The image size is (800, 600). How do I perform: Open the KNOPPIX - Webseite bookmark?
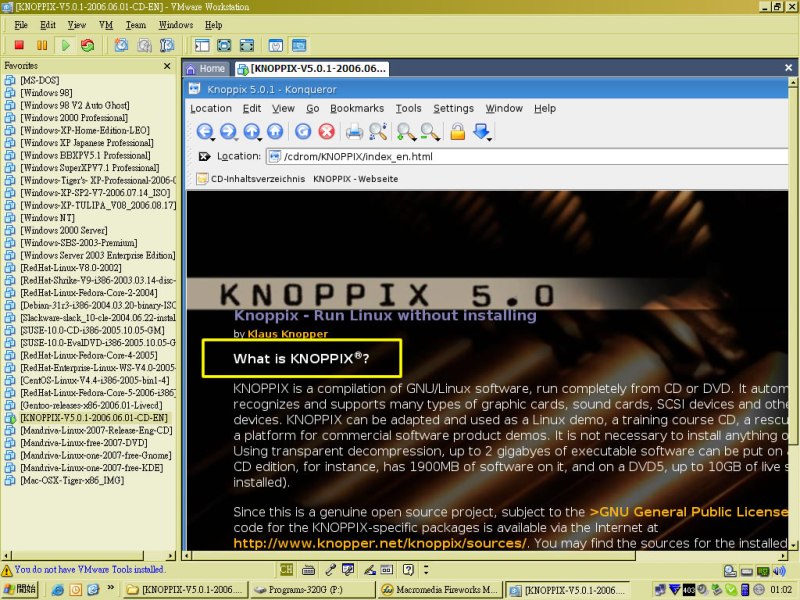tap(356, 179)
